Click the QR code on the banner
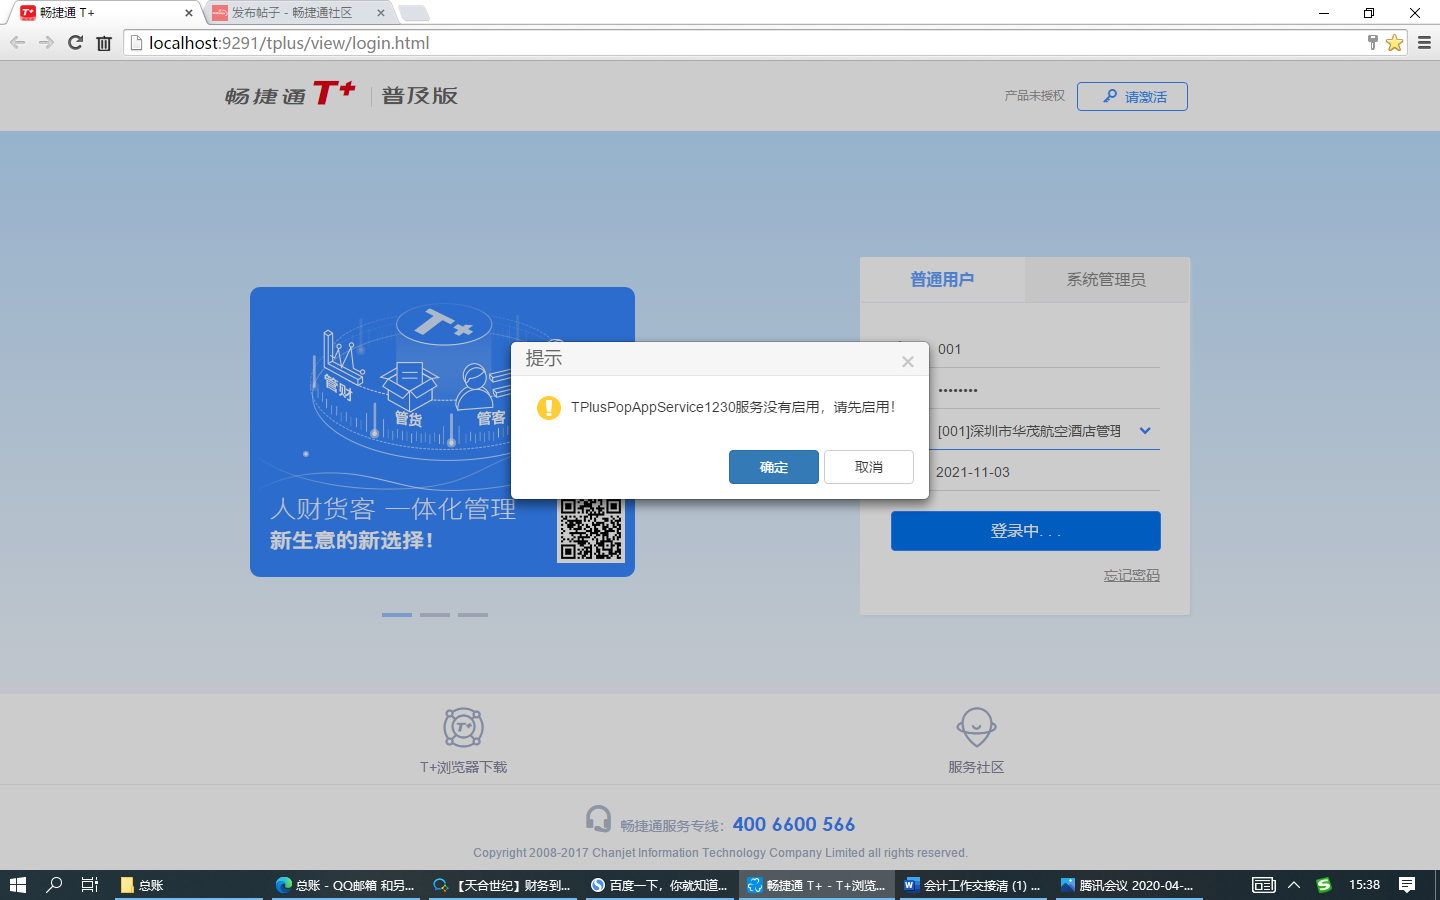Screen dimensions: 1440x900 591,529
